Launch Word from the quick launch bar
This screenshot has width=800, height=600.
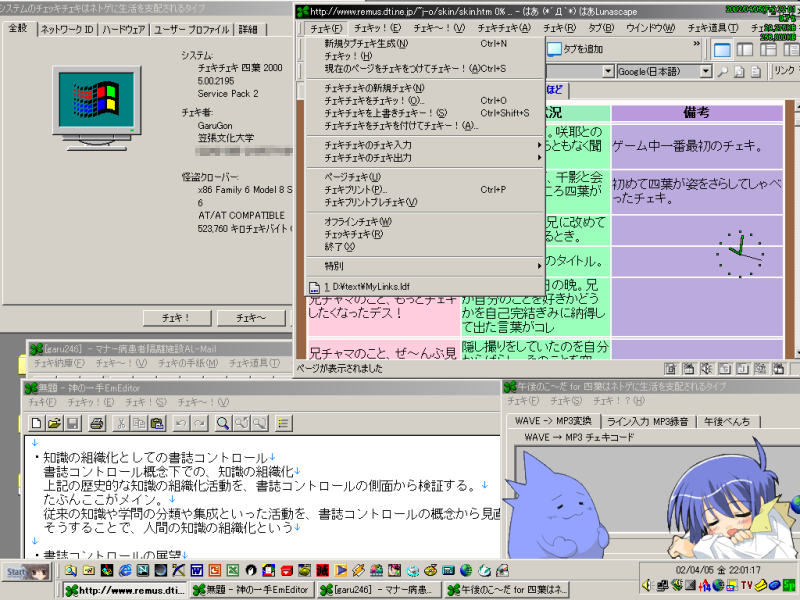(196, 570)
